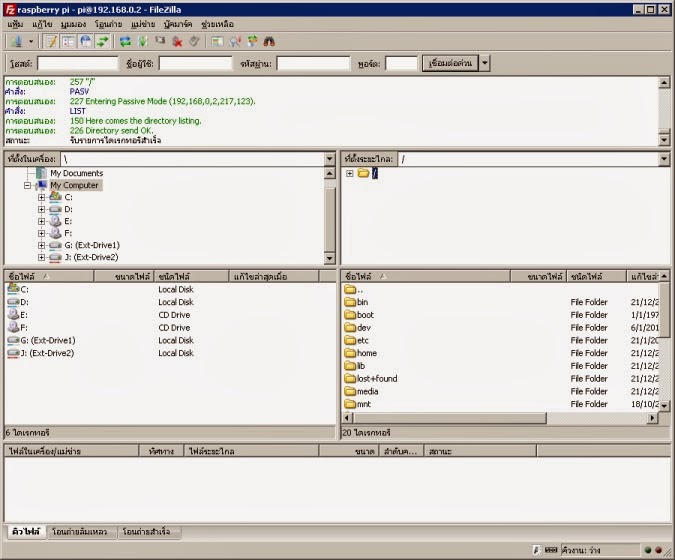Refresh the file and folder lists
Screen dimensions: 675x560
tap(125, 41)
